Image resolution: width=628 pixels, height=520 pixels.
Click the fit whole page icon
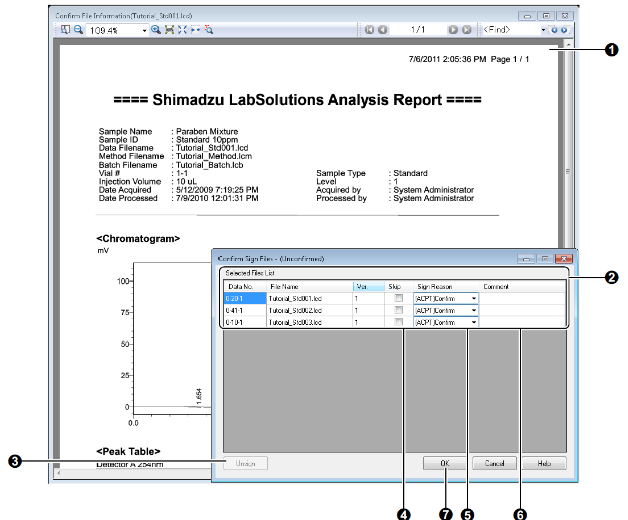coord(182,30)
